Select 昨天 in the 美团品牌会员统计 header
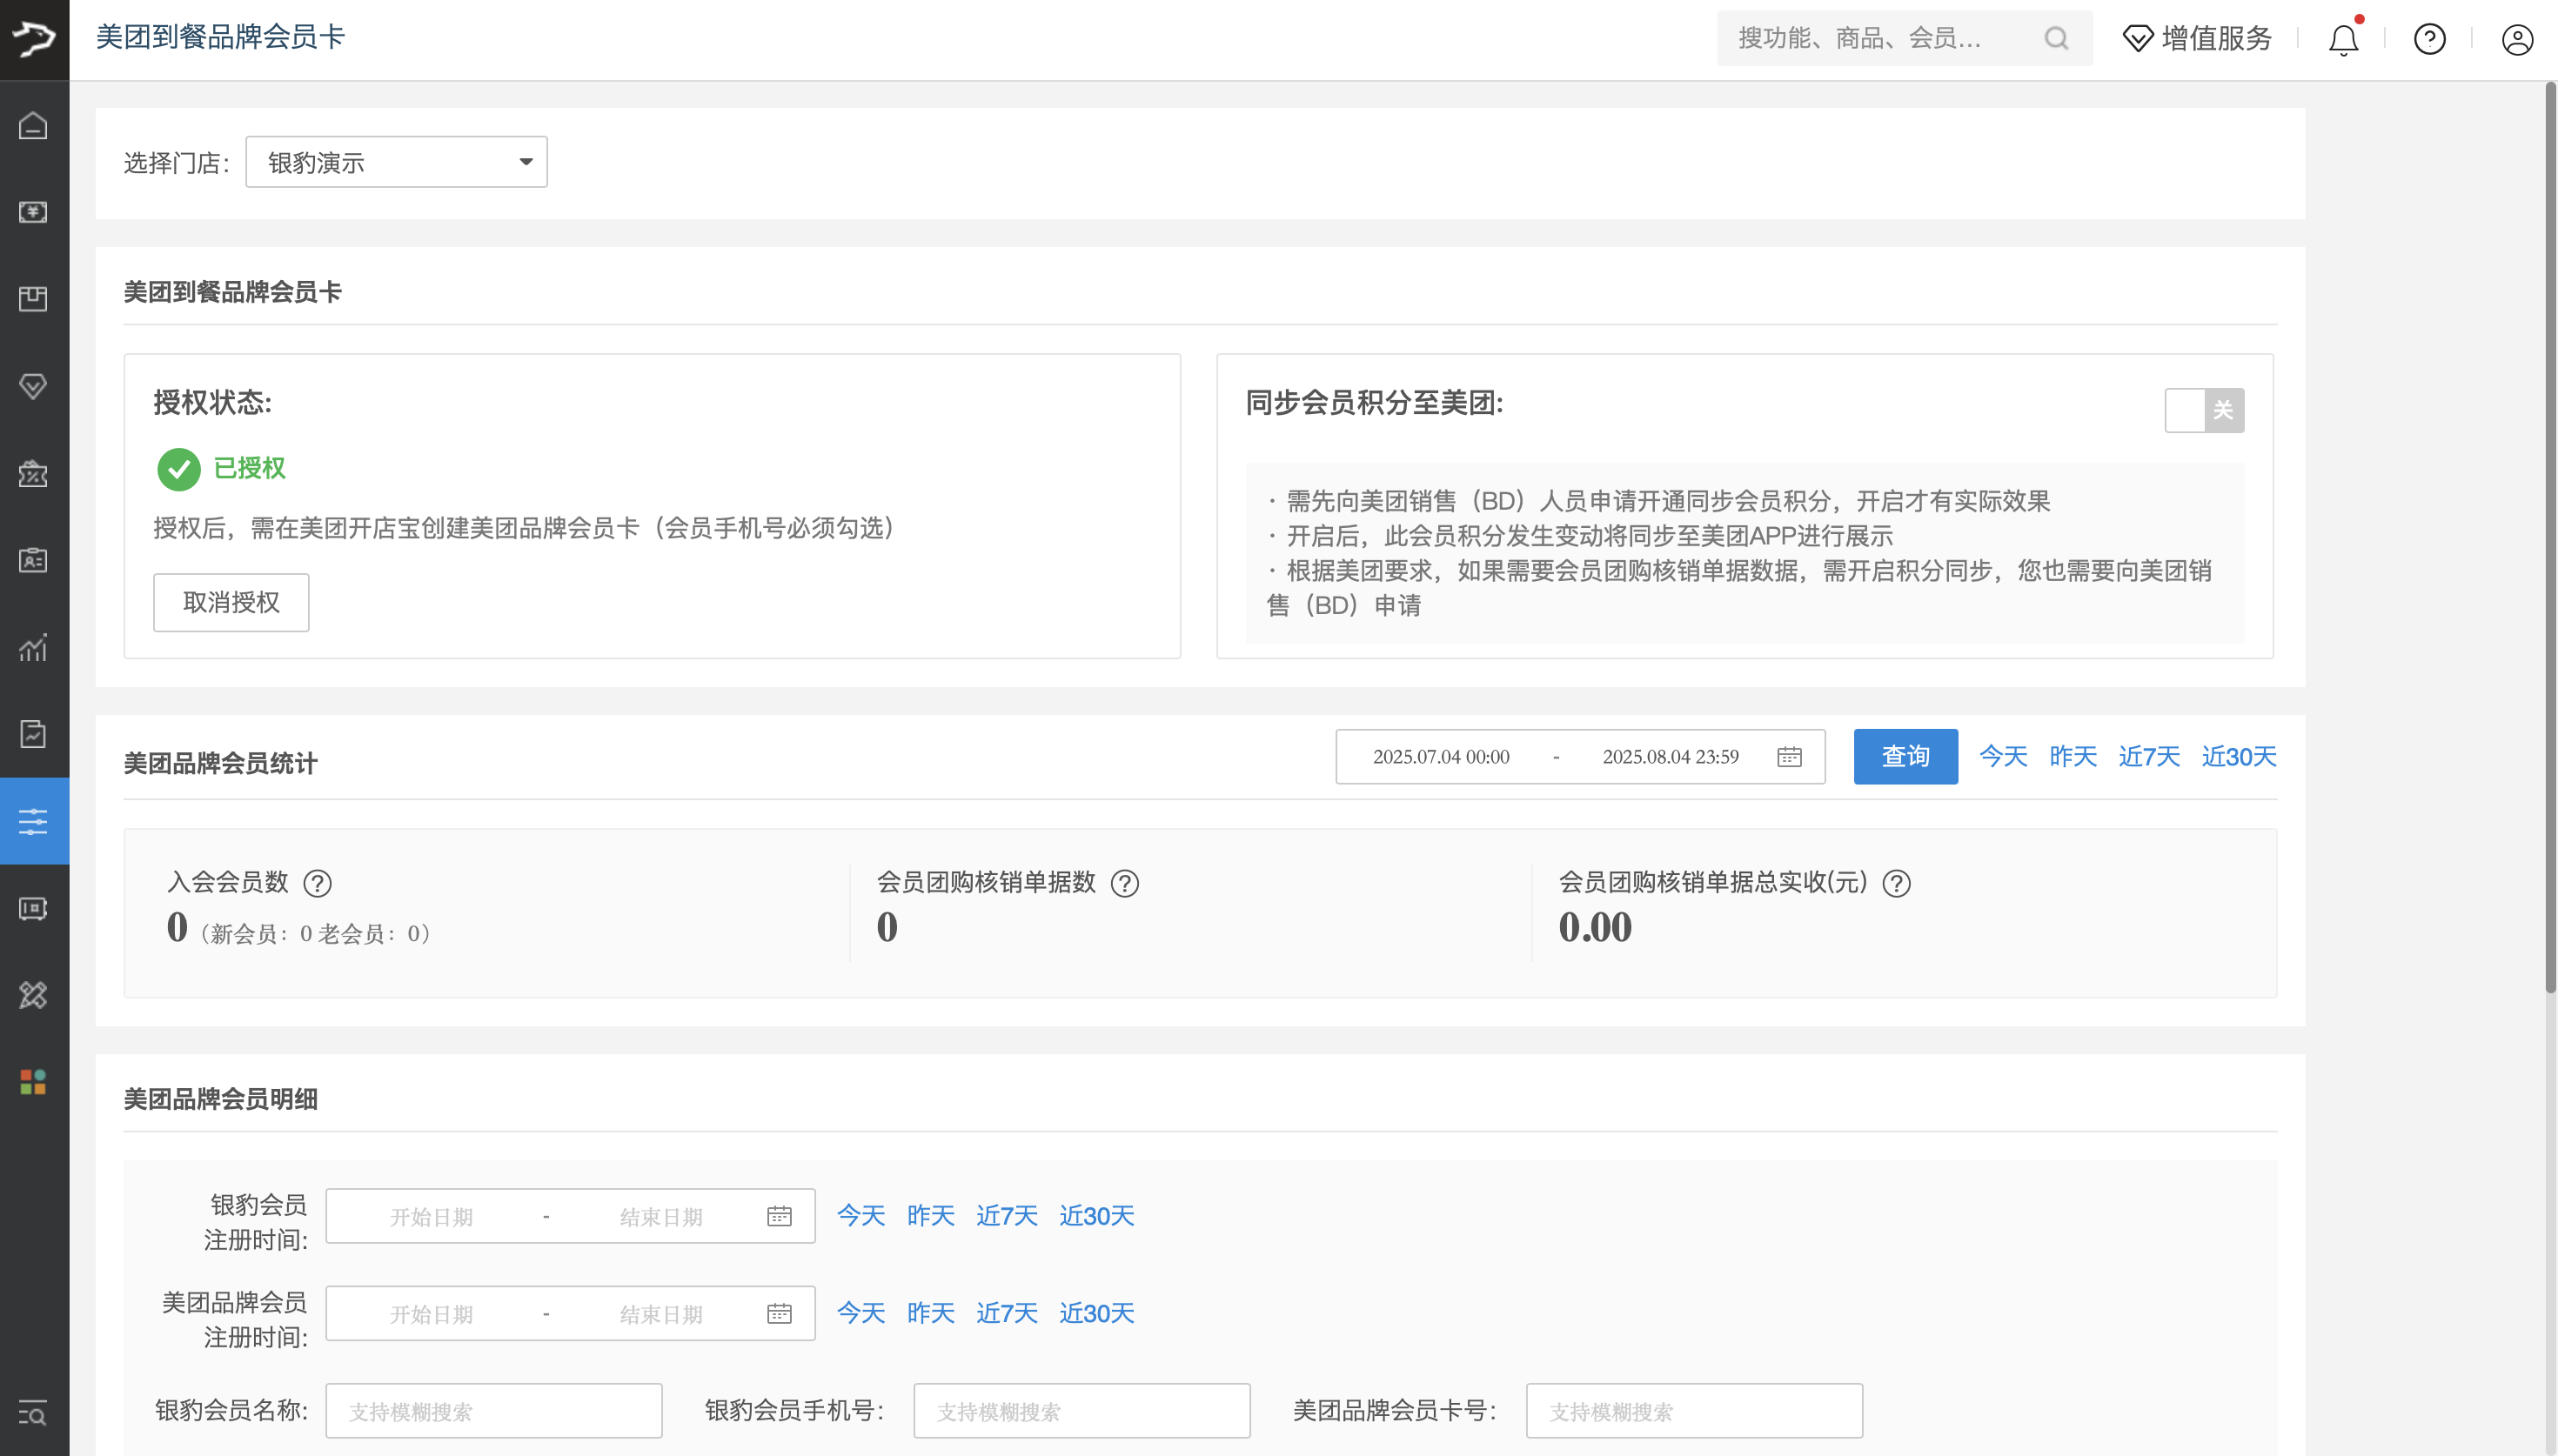The image size is (2558, 1456). 2072,756
